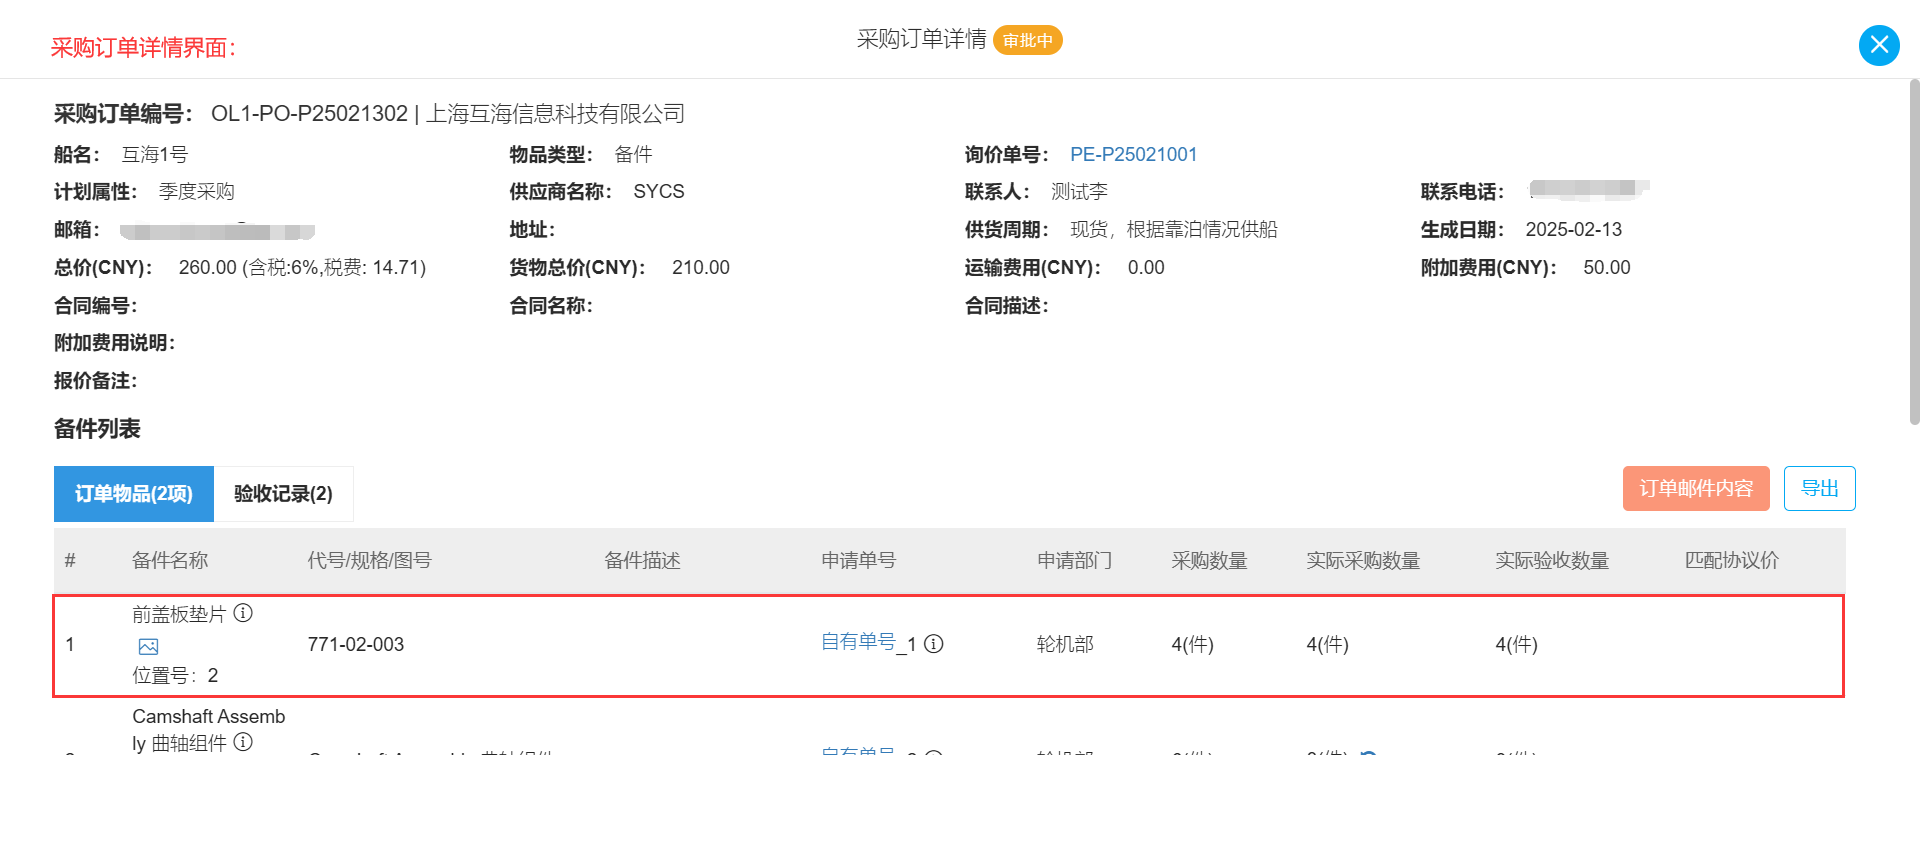Viewport: 1920px width, 844px height.
Task: Click 备件名称 column header
Action: pos(170,561)
